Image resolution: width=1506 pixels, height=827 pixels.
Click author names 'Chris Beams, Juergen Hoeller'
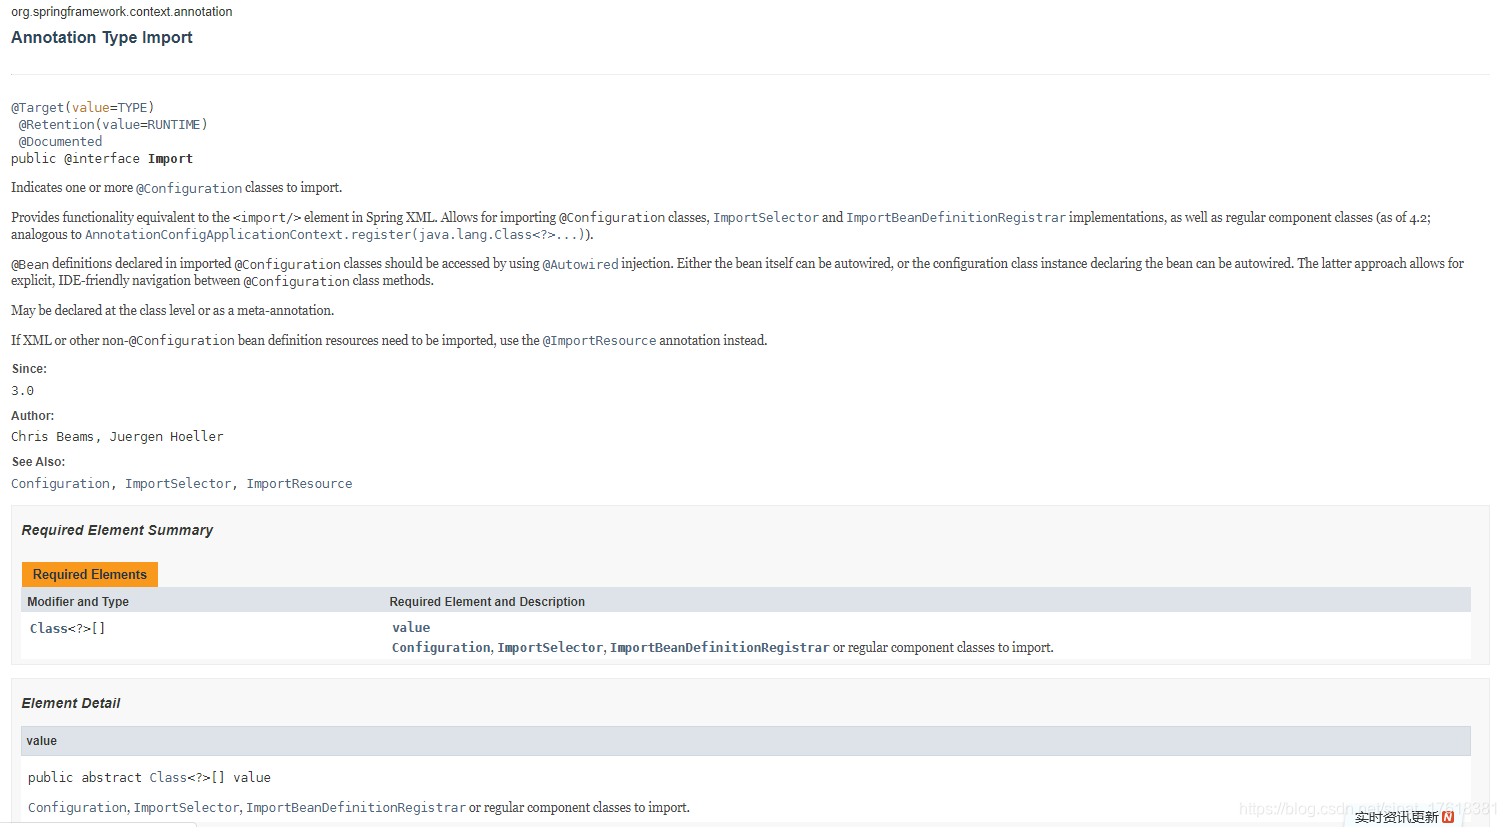coord(117,437)
